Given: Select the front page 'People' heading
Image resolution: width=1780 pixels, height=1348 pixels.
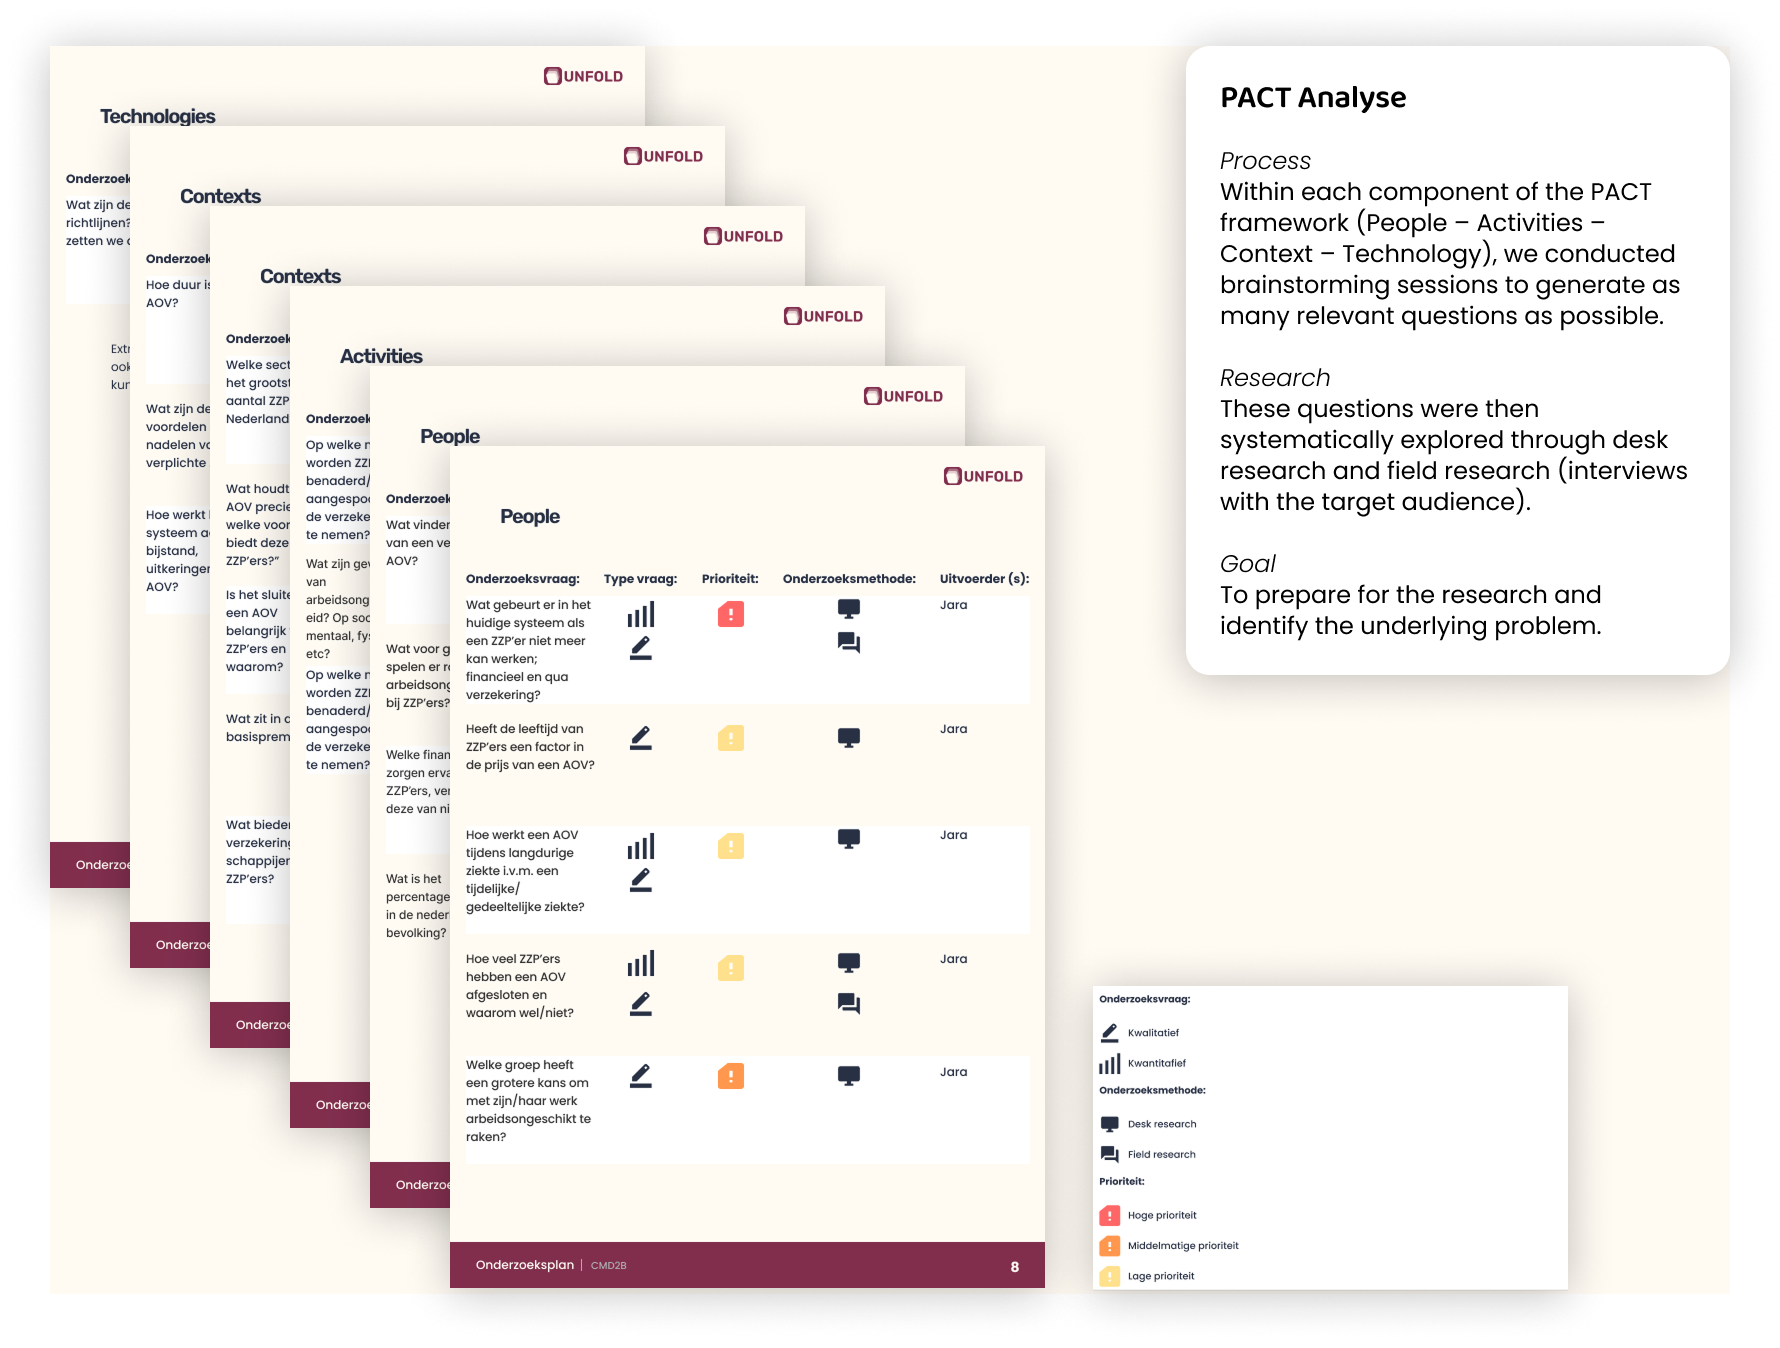Looking at the screenshot, I should (x=530, y=516).
